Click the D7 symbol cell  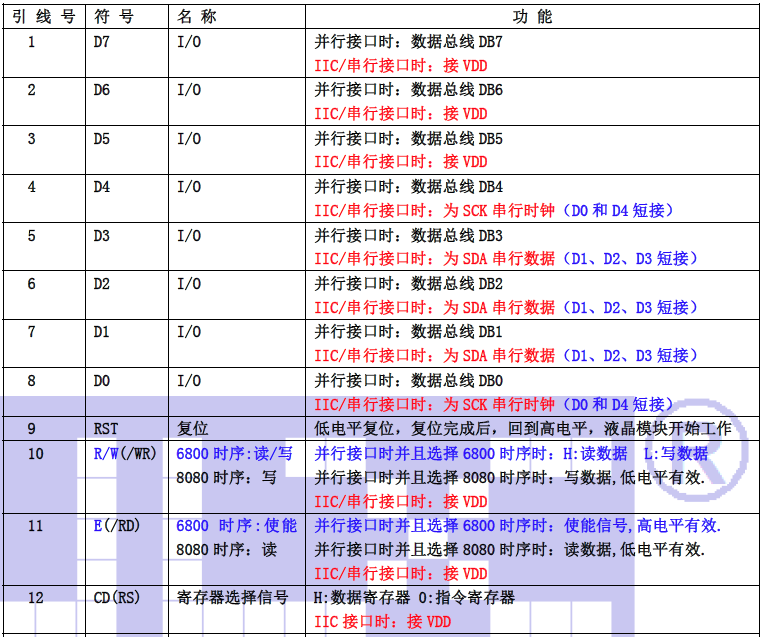[x=102, y=42]
